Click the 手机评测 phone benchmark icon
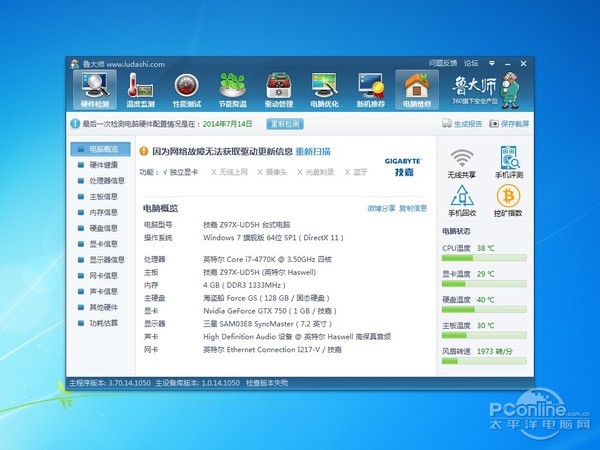 [509, 163]
